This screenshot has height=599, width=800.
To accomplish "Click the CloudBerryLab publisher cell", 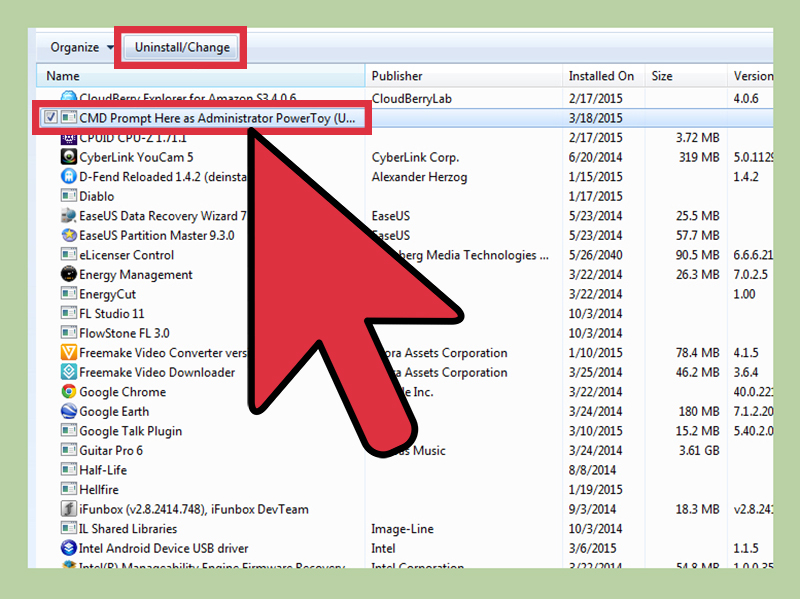I will [x=412, y=99].
